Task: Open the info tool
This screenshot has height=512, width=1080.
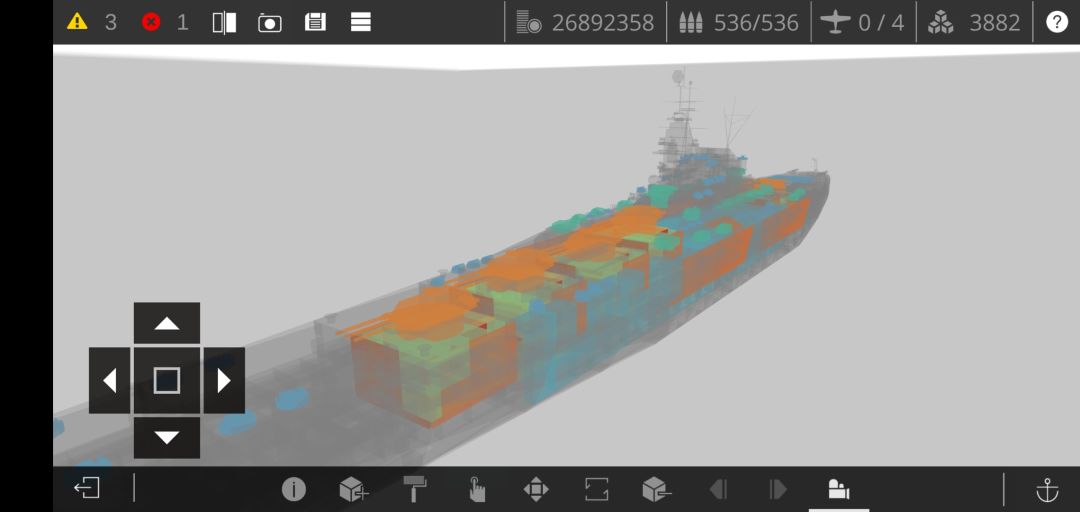Action: [x=293, y=489]
